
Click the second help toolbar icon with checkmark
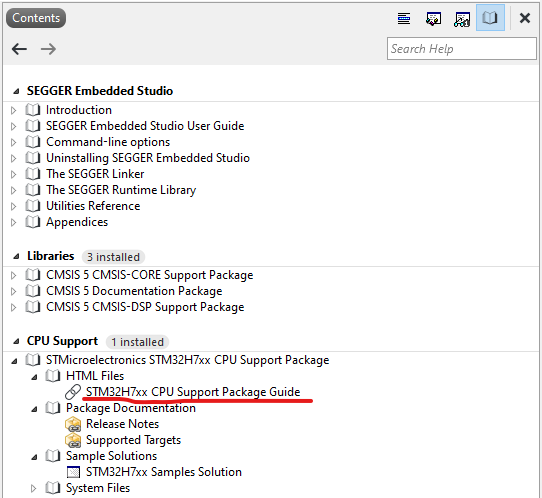433,18
